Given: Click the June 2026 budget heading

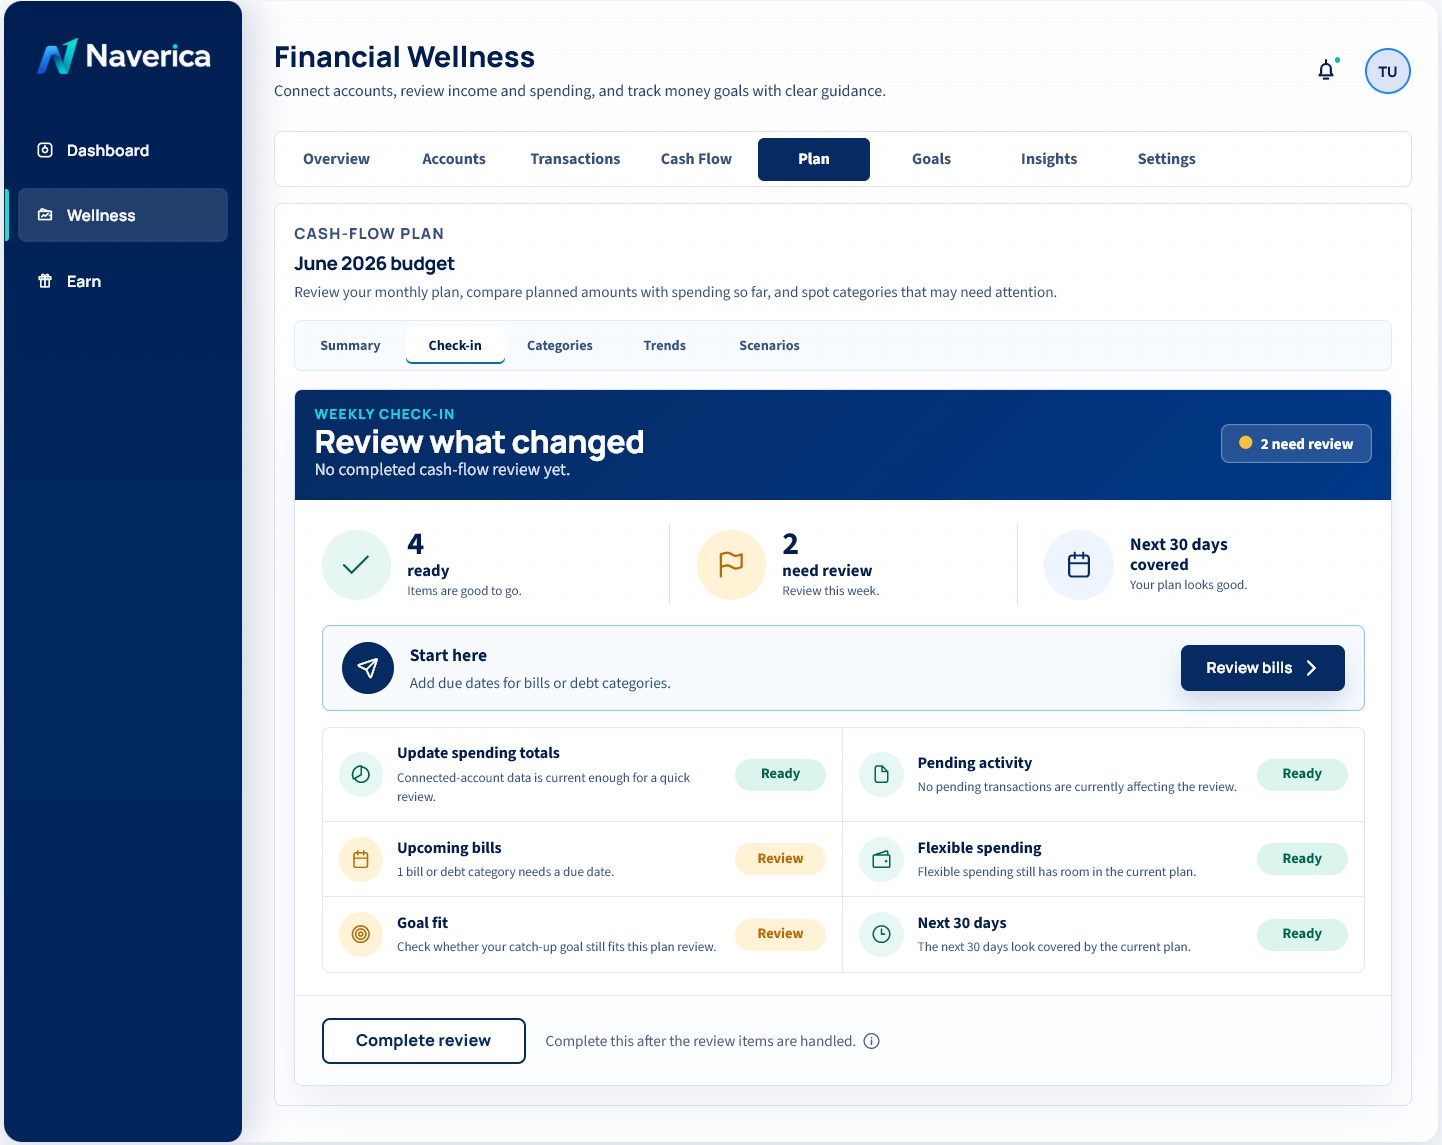Looking at the screenshot, I should 374,264.
